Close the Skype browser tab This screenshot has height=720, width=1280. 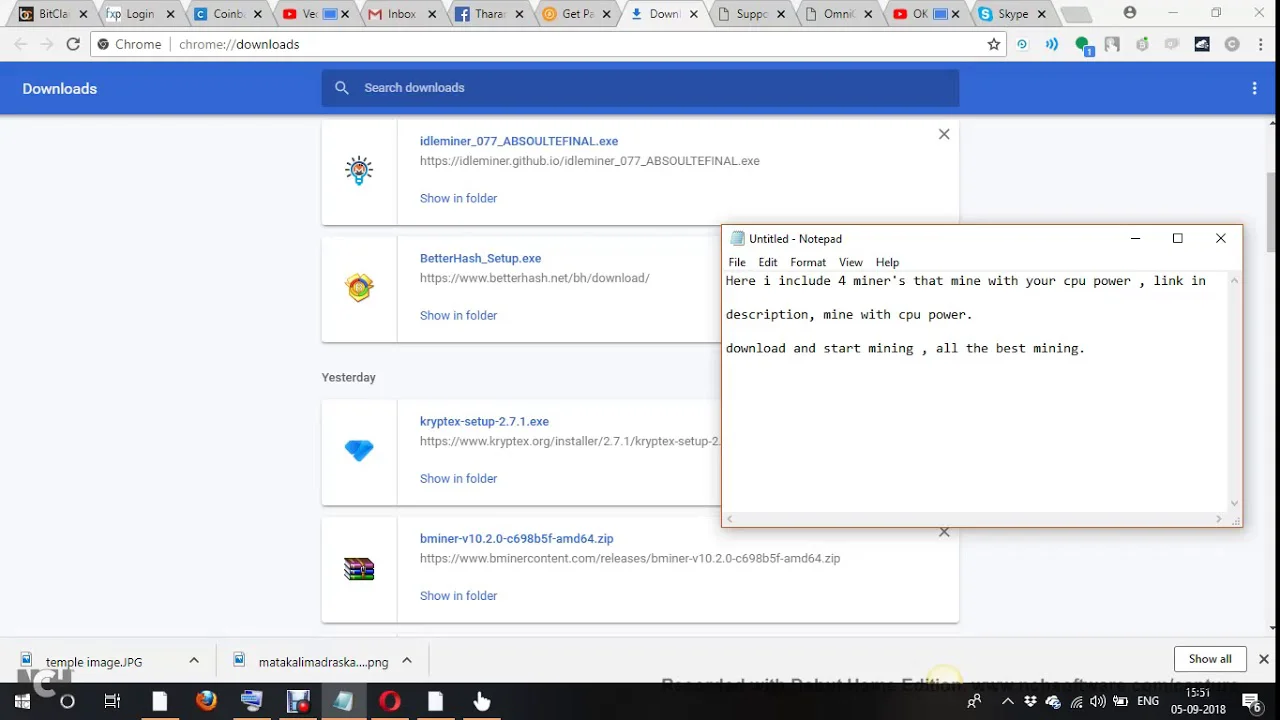(x=1042, y=14)
